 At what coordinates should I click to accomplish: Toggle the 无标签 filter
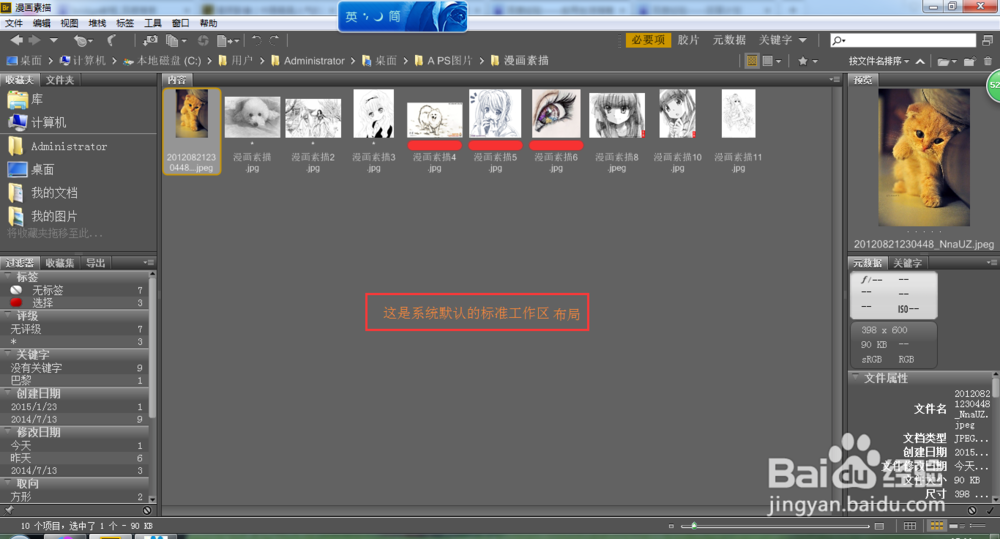(x=76, y=290)
